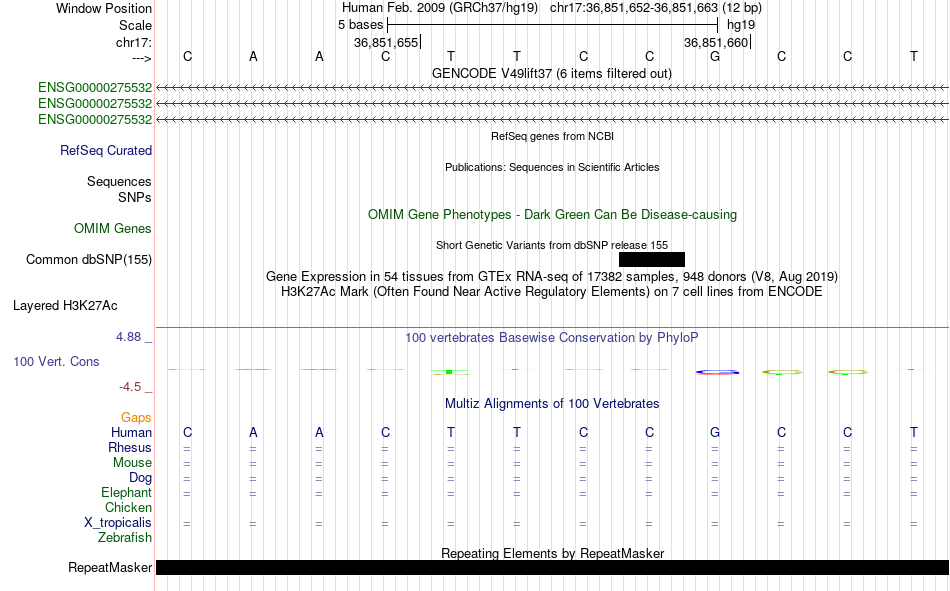Open the OMIM Gene Phenotypes track title
Screen dimensions: 950x591
pyautogui.click(x=552, y=215)
